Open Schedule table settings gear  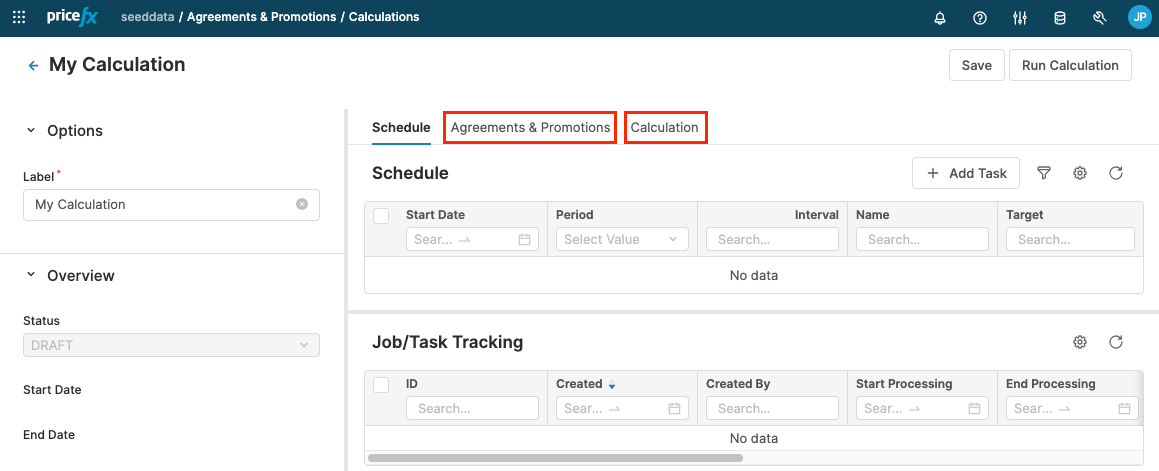pyautogui.click(x=1080, y=173)
